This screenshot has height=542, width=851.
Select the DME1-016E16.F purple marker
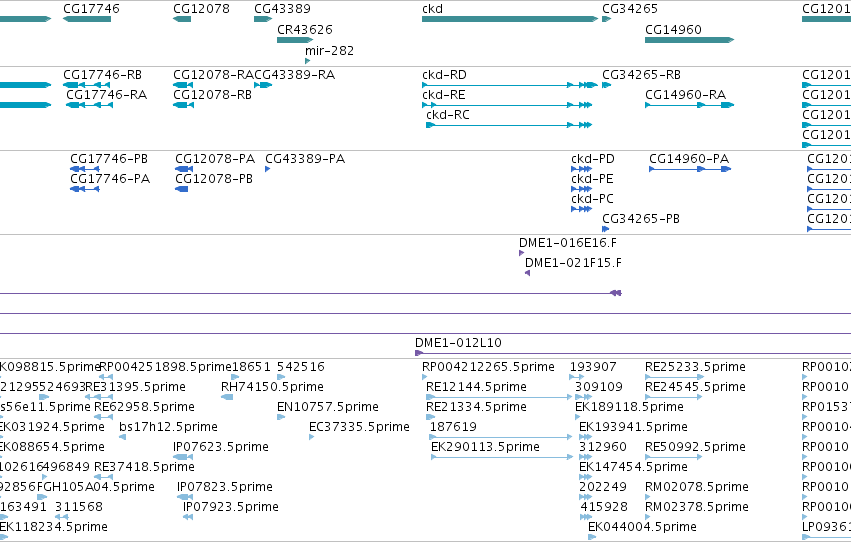click(522, 253)
